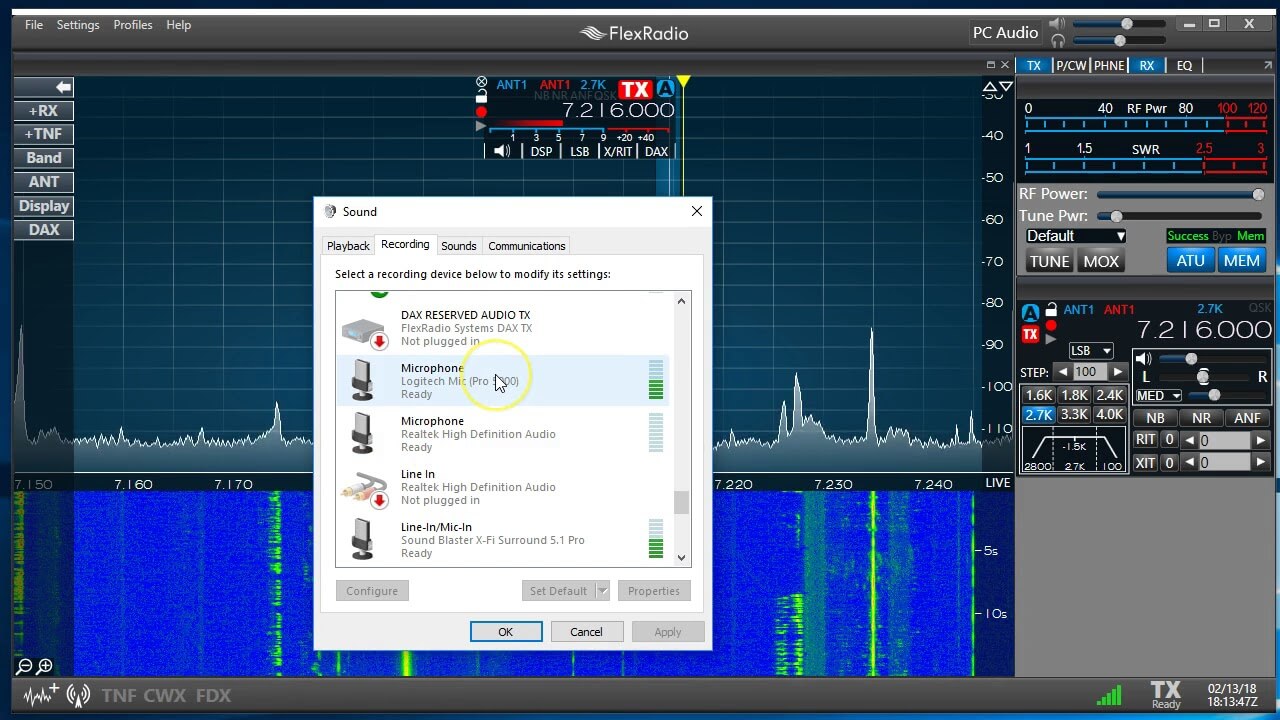The image size is (1280, 720).
Task: Apply the sound settings changes
Action: tap(668, 631)
